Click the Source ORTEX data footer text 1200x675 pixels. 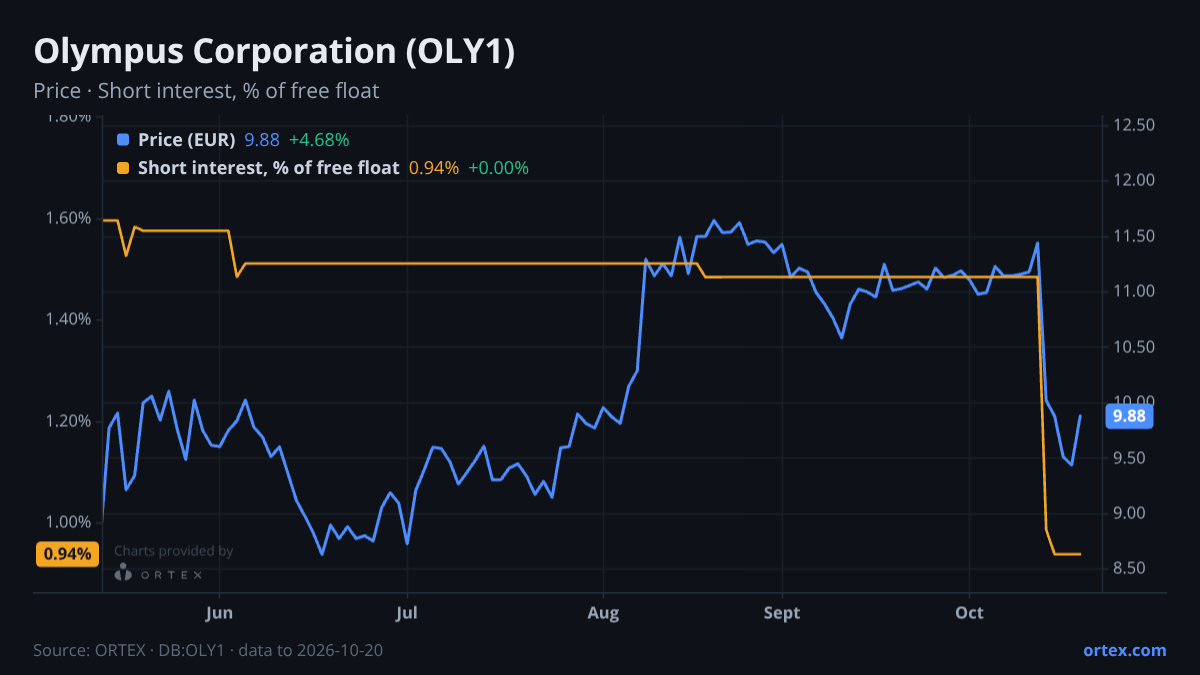[208, 650]
